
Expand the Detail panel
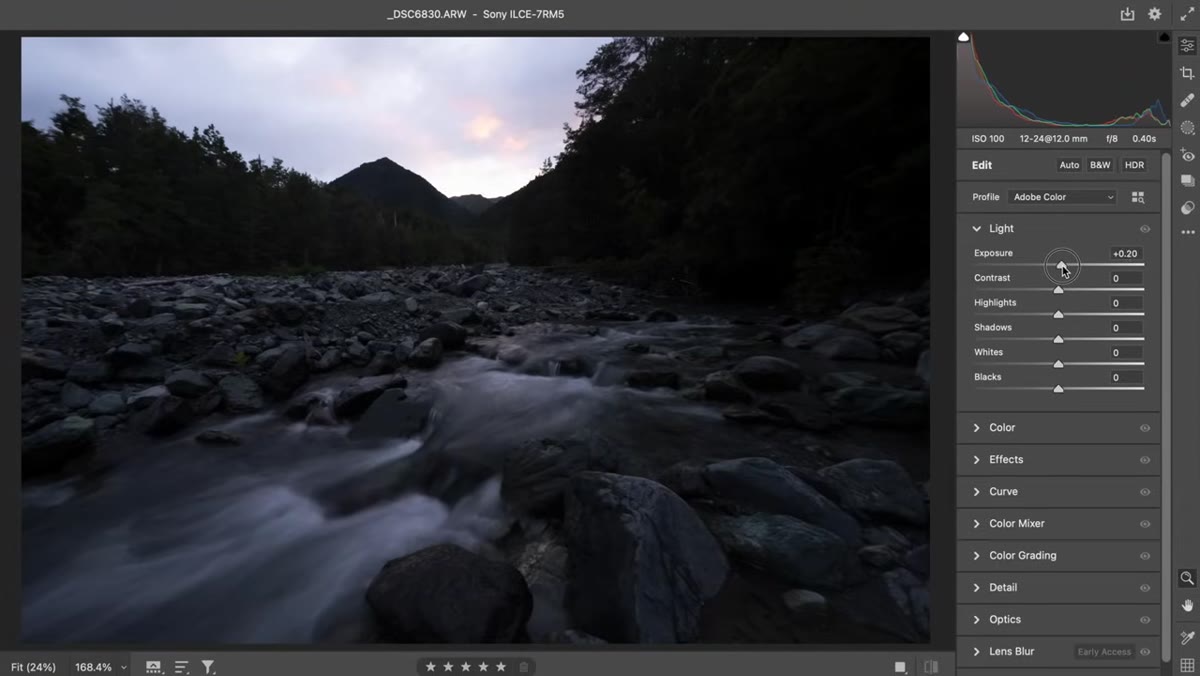click(x=977, y=588)
